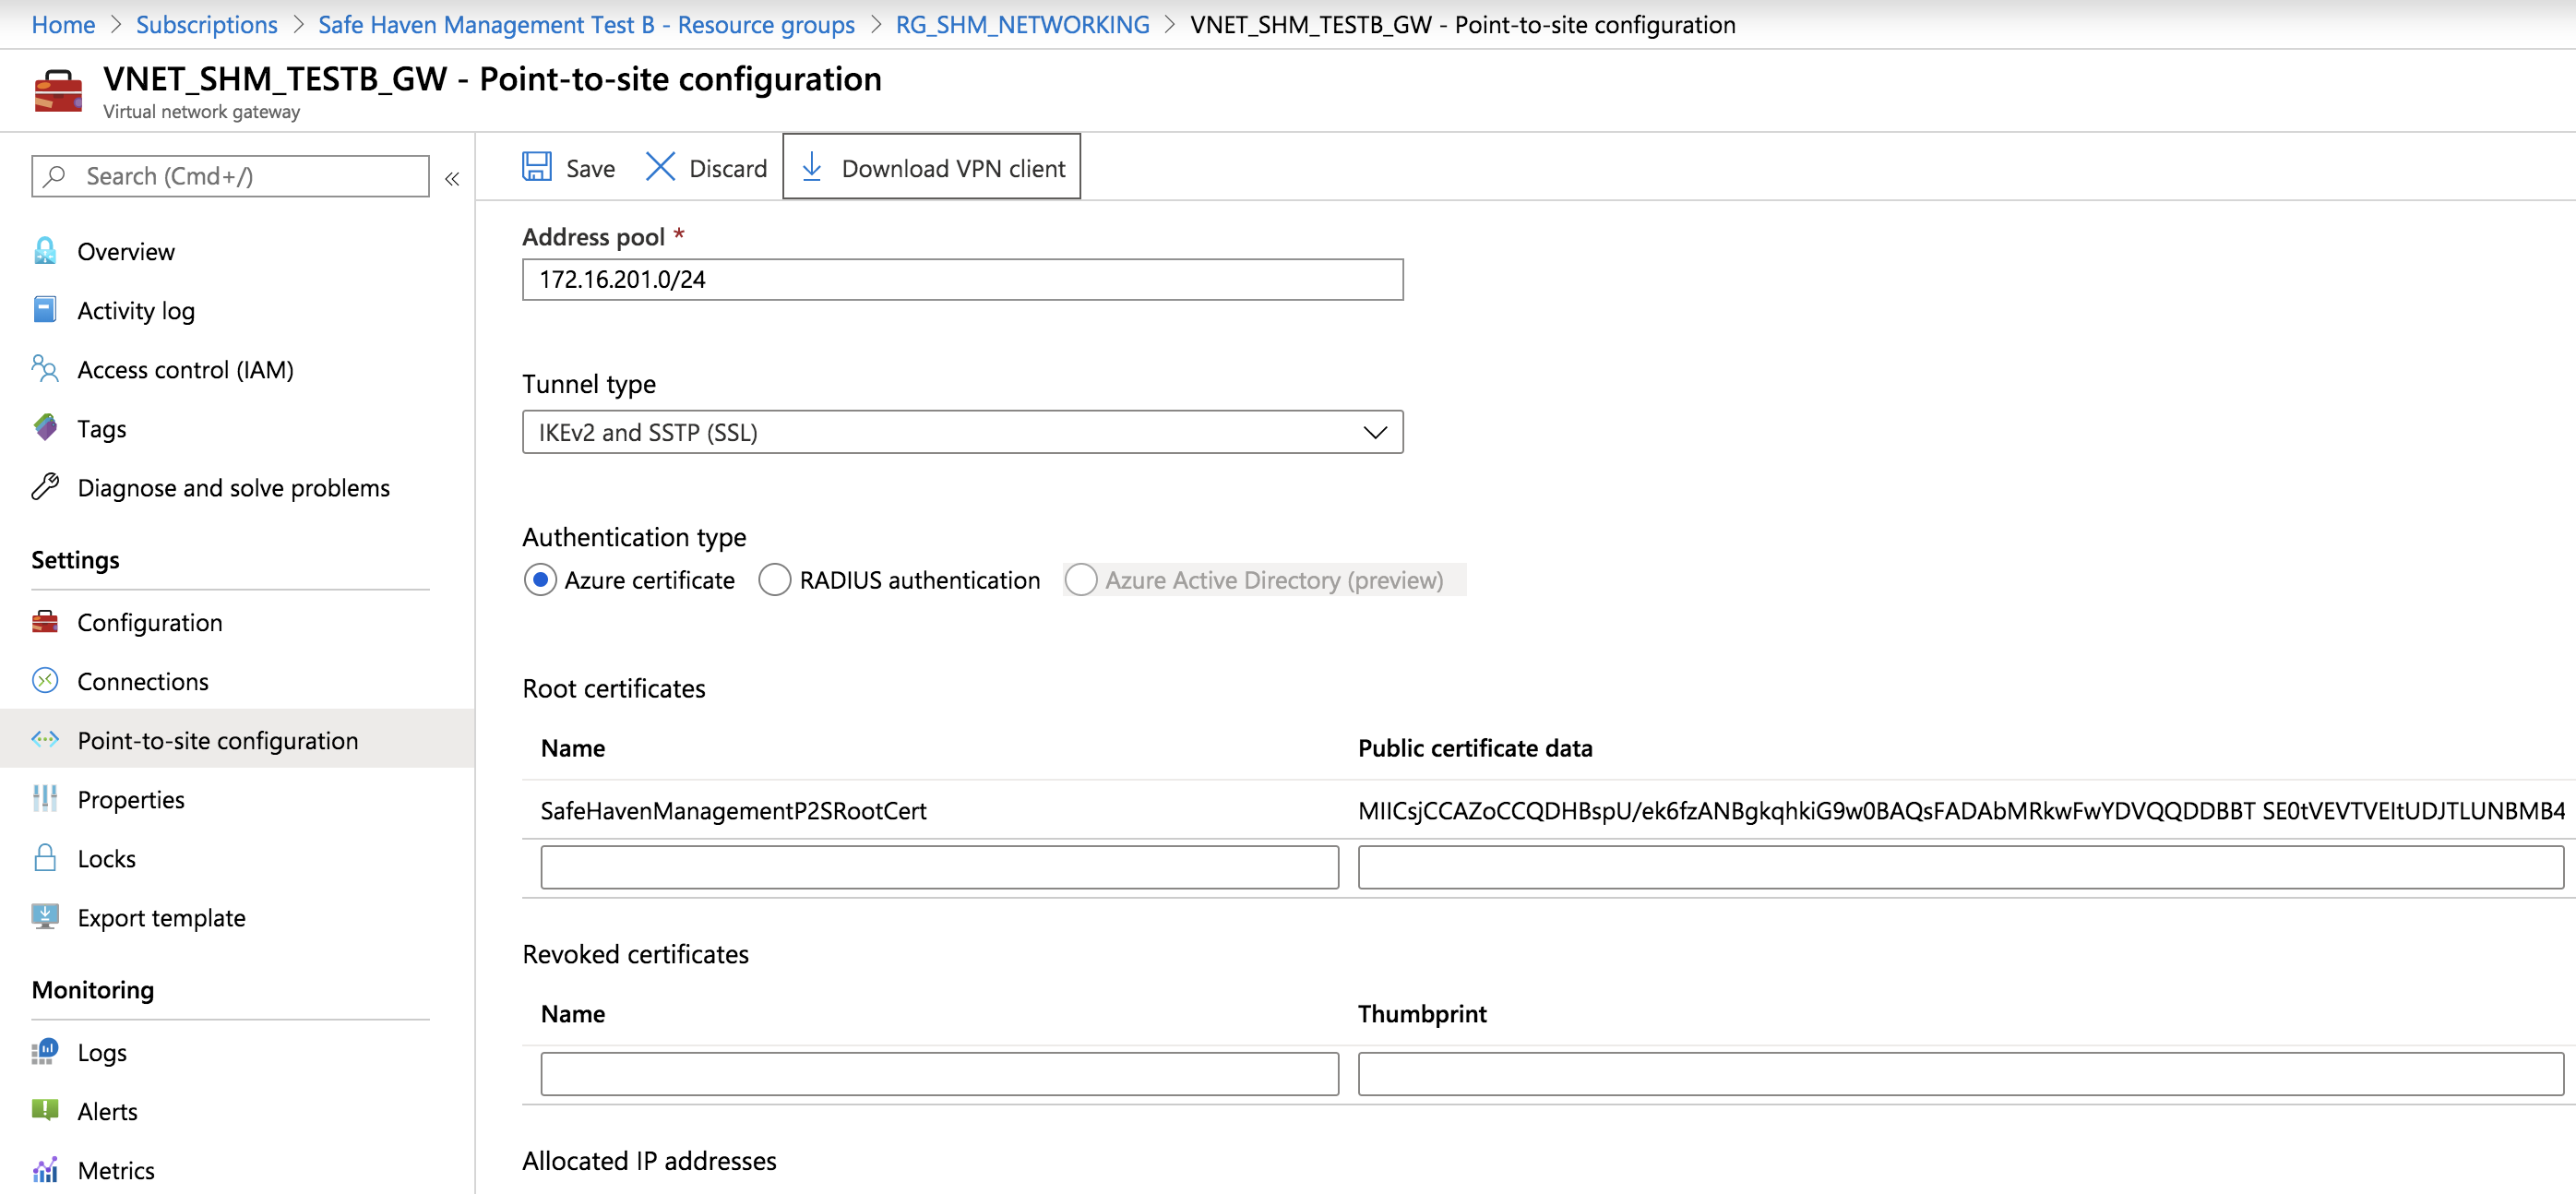This screenshot has width=2576, height=1194.
Task: Click the Logs icon
Action: pos(45,1052)
